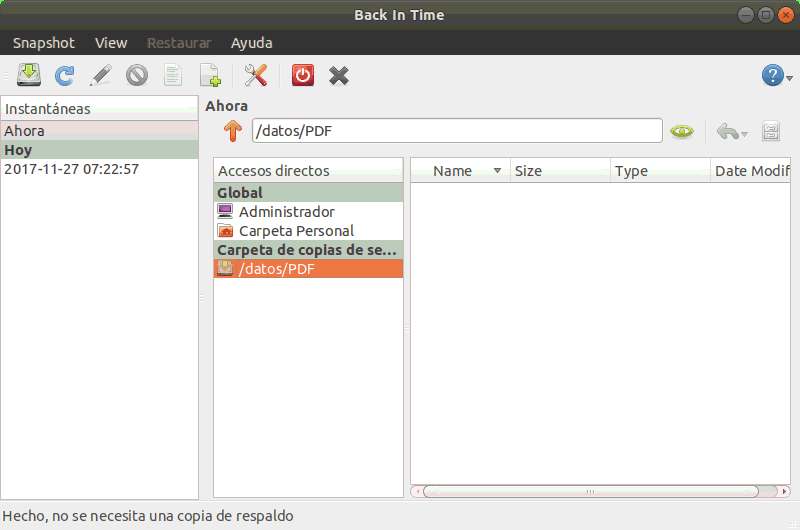Toggle shutdown after snapshot red power icon
Viewport: 800px width, 530px height.
tap(303, 75)
